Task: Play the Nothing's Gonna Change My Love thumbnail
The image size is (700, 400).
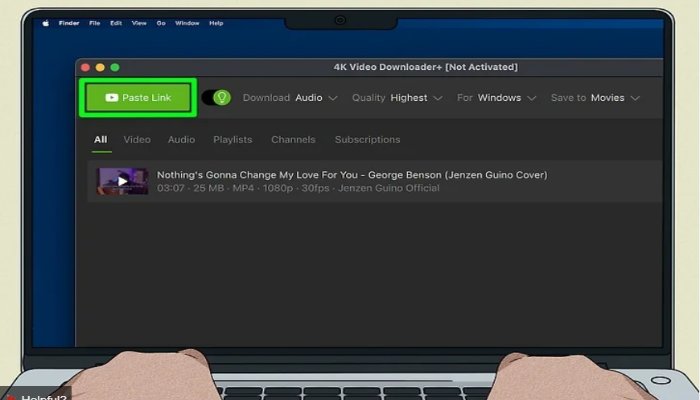Action: click(122, 181)
